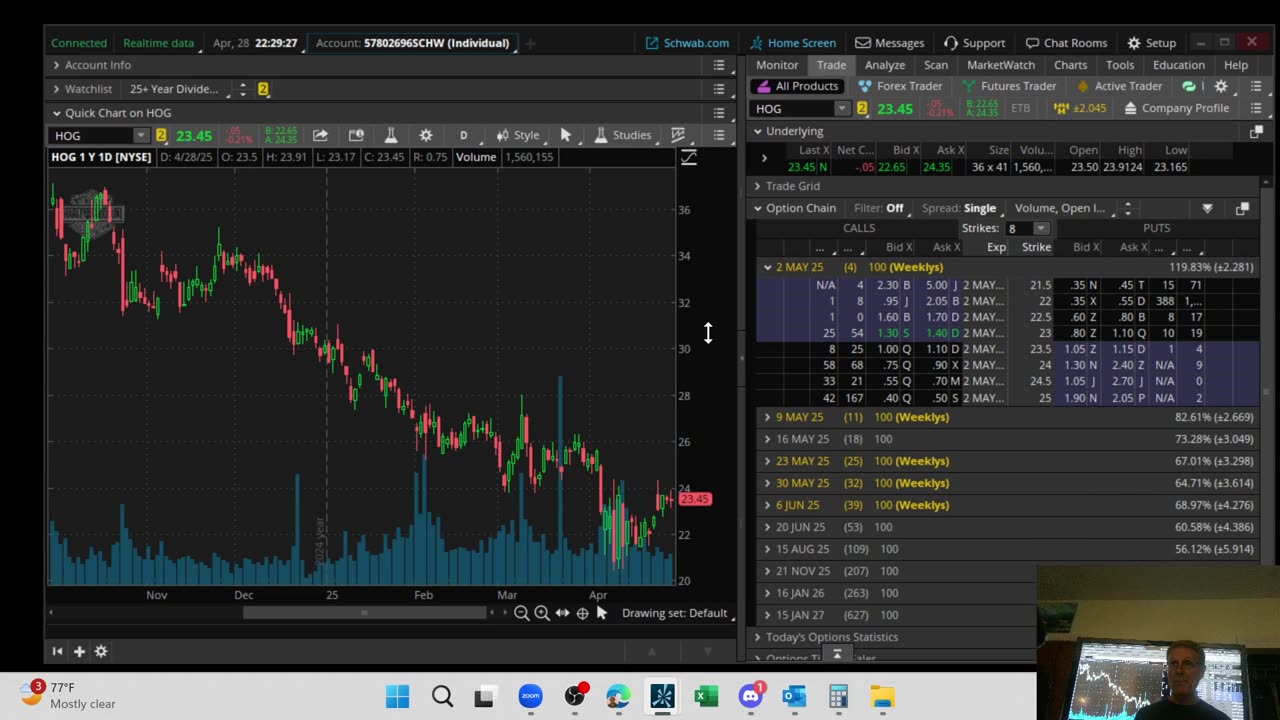Expand the Watchlist section
The width and height of the screenshot is (1280, 720).
pyautogui.click(x=56, y=89)
